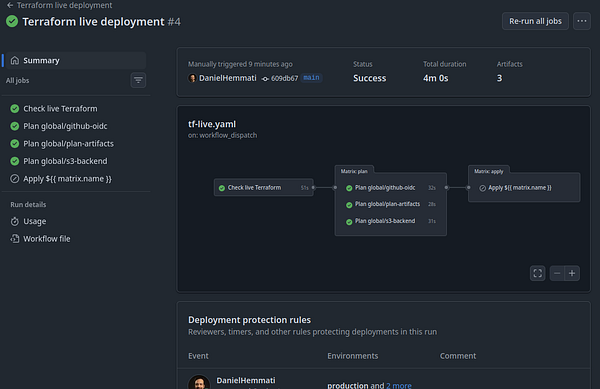Screen dimensions: 600x389
Task: Click the total duration 4m 0s
Action: (435, 78)
